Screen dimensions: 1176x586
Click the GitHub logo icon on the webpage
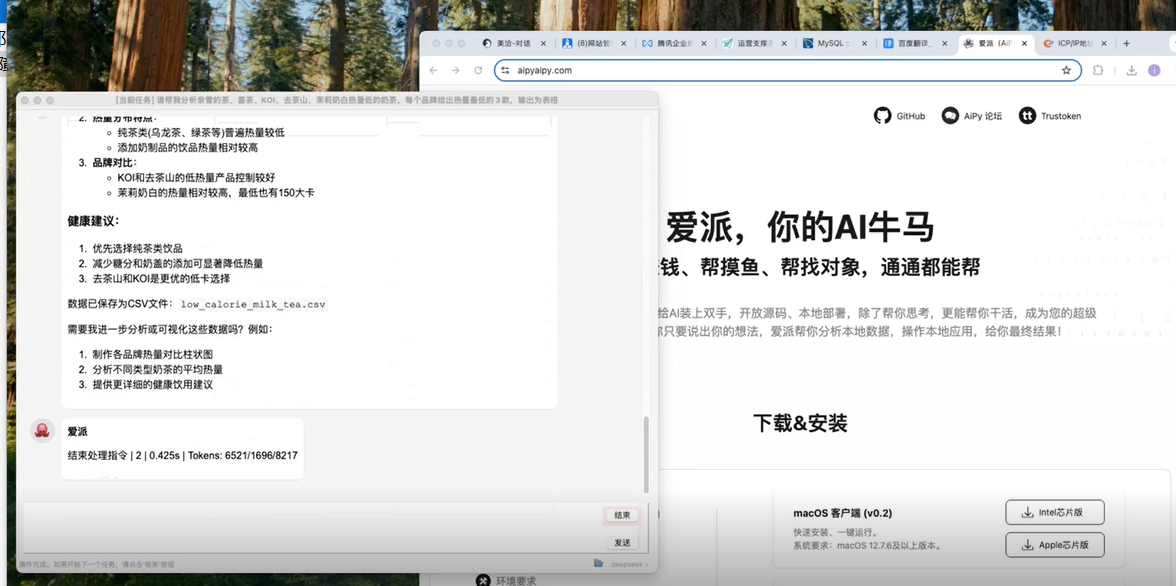coord(883,116)
